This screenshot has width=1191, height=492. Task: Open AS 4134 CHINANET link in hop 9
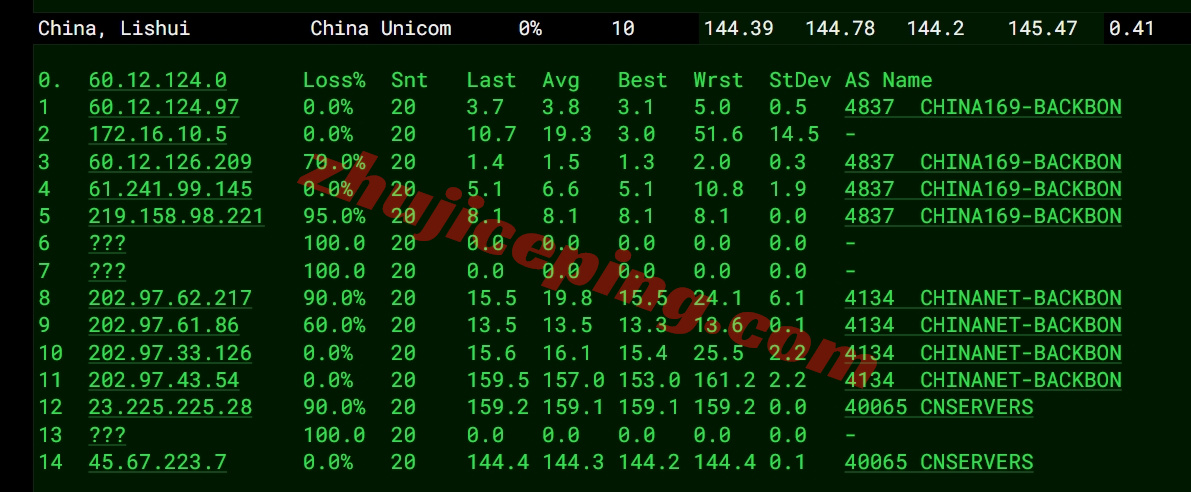[x=983, y=326]
